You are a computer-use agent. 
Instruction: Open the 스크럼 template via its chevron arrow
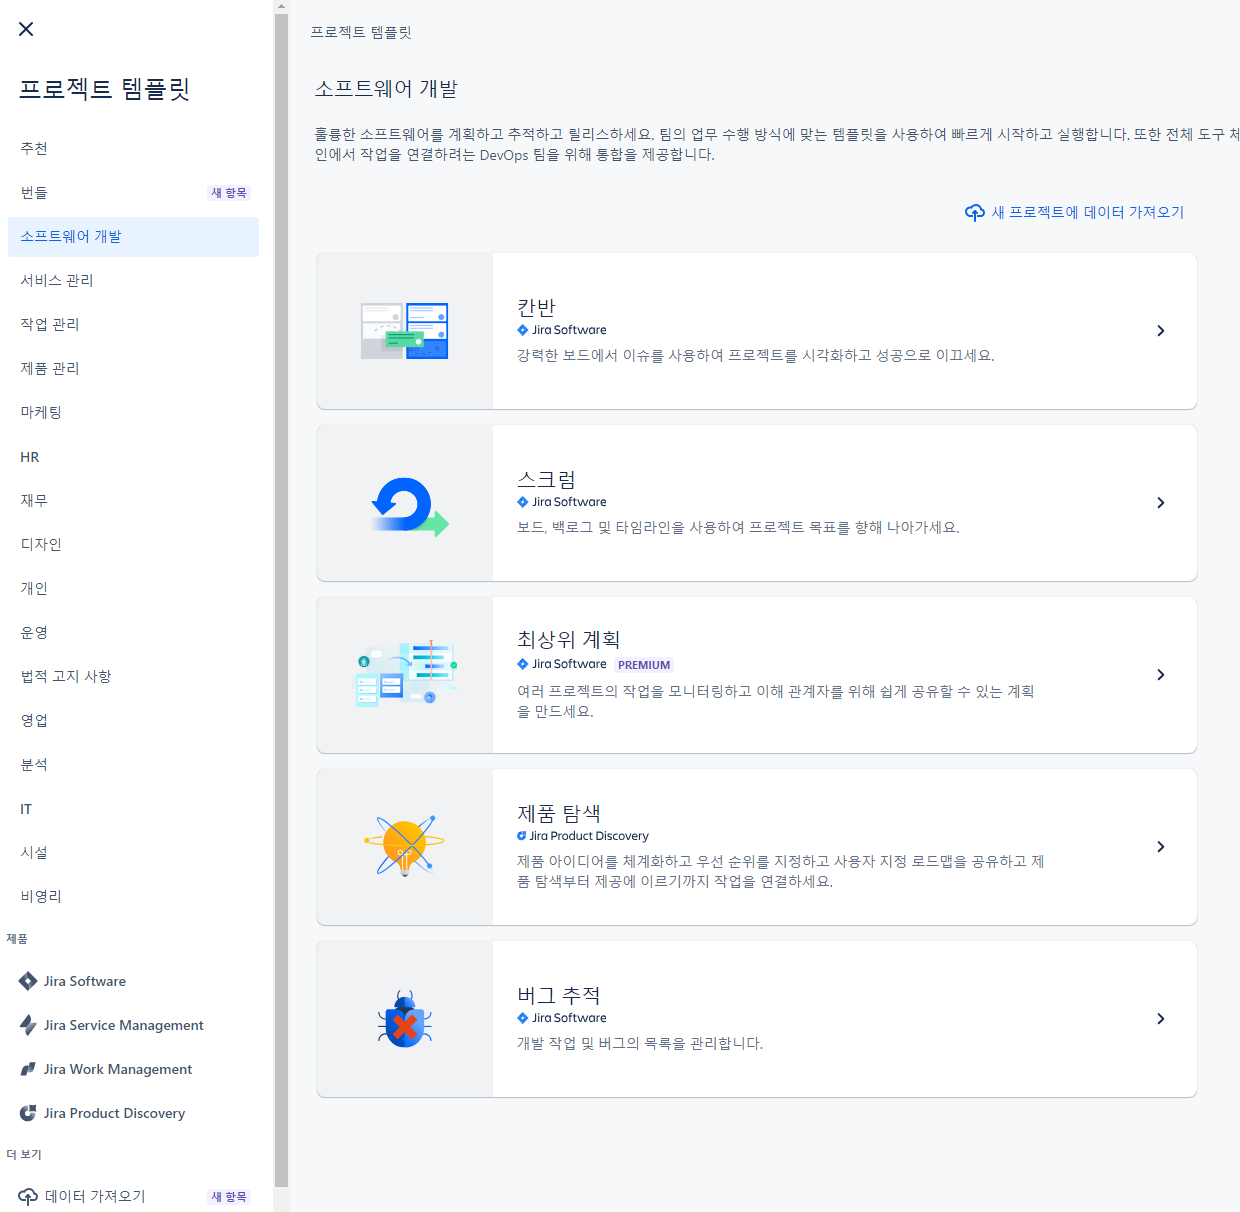pyautogui.click(x=1161, y=503)
